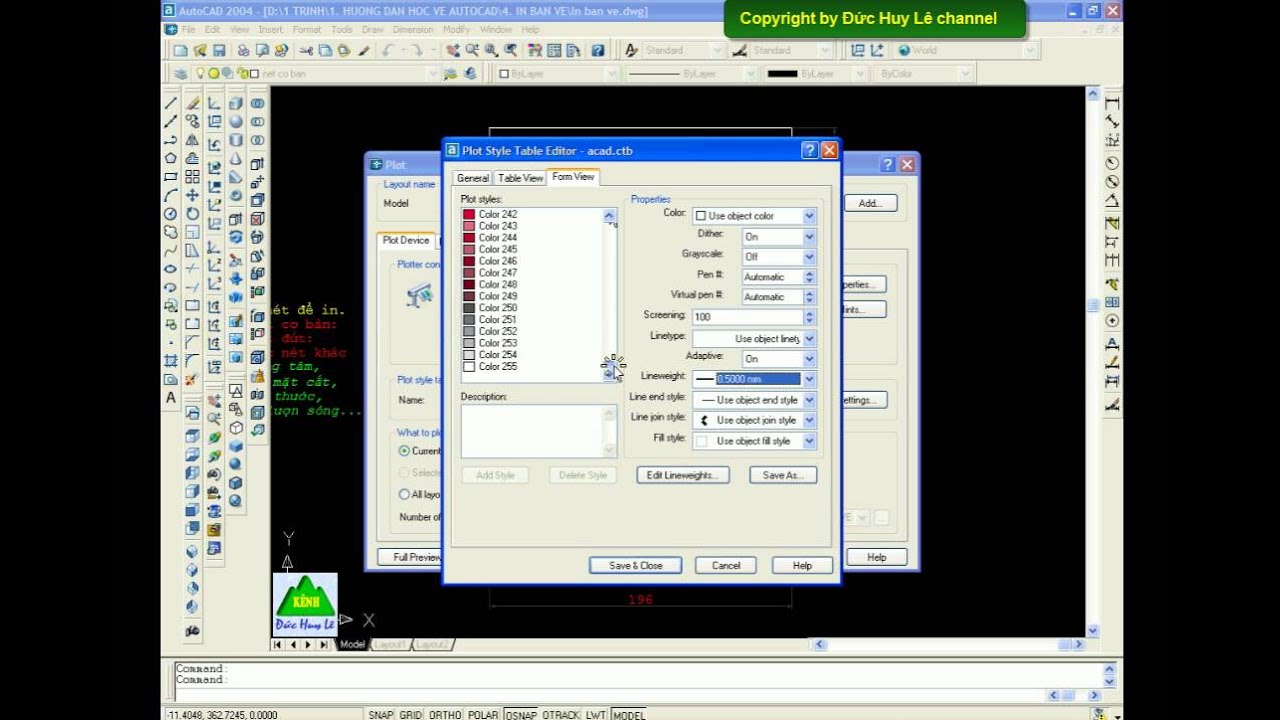This screenshot has width=1280, height=720.
Task: Click the Save As button
Action: 783,475
